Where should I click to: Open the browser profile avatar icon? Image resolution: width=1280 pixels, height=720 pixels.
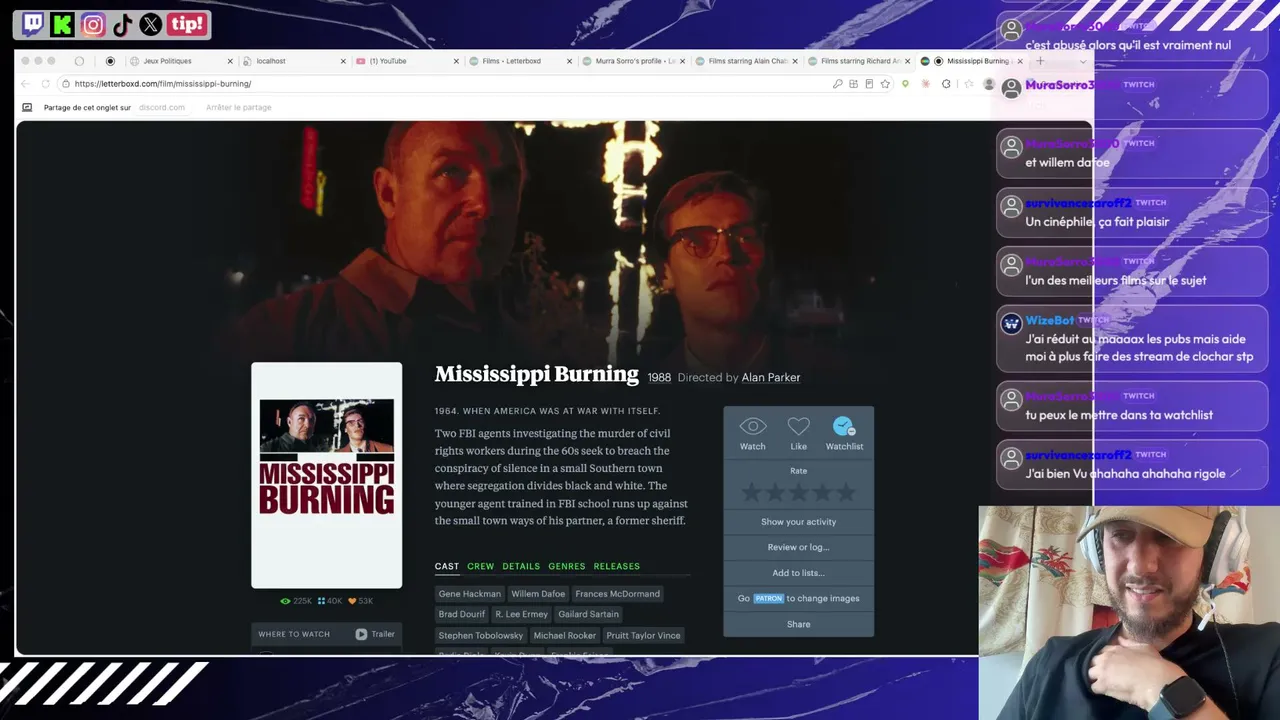click(x=989, y=84)
